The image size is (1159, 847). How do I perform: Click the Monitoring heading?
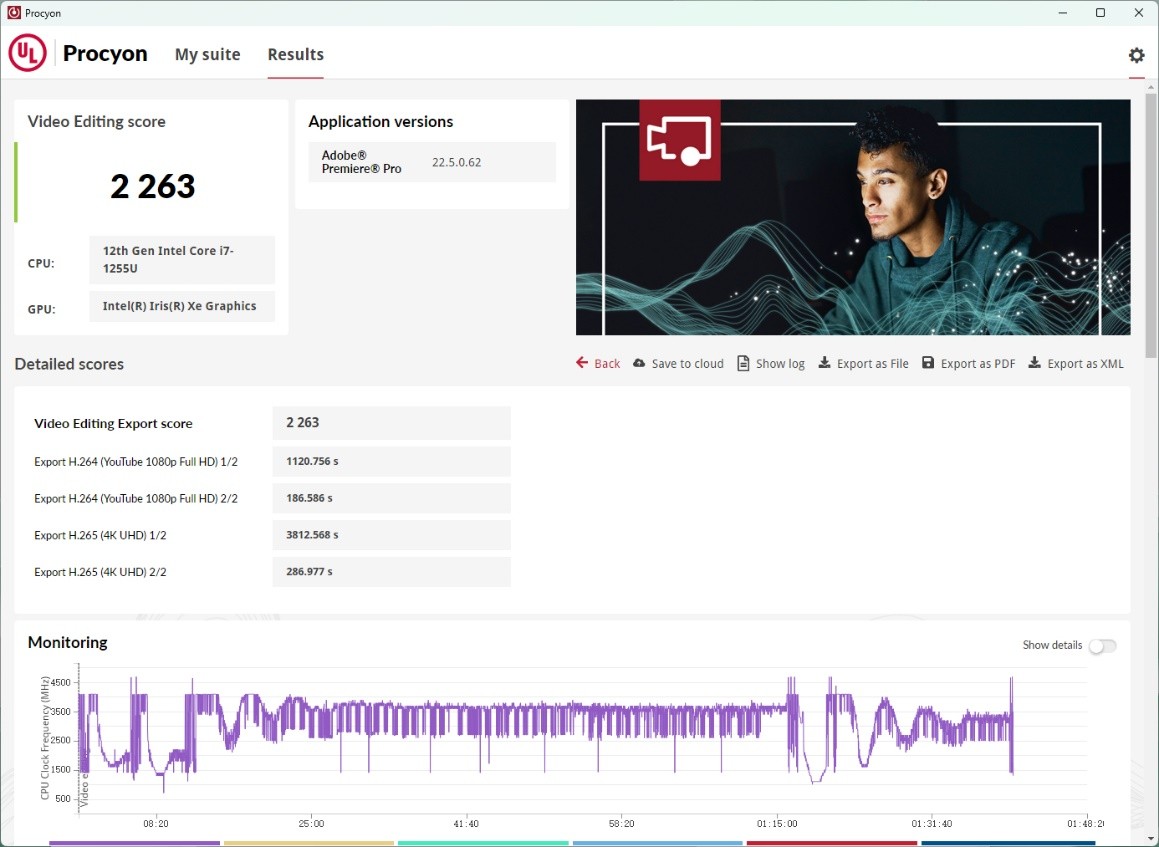point(67,642)
